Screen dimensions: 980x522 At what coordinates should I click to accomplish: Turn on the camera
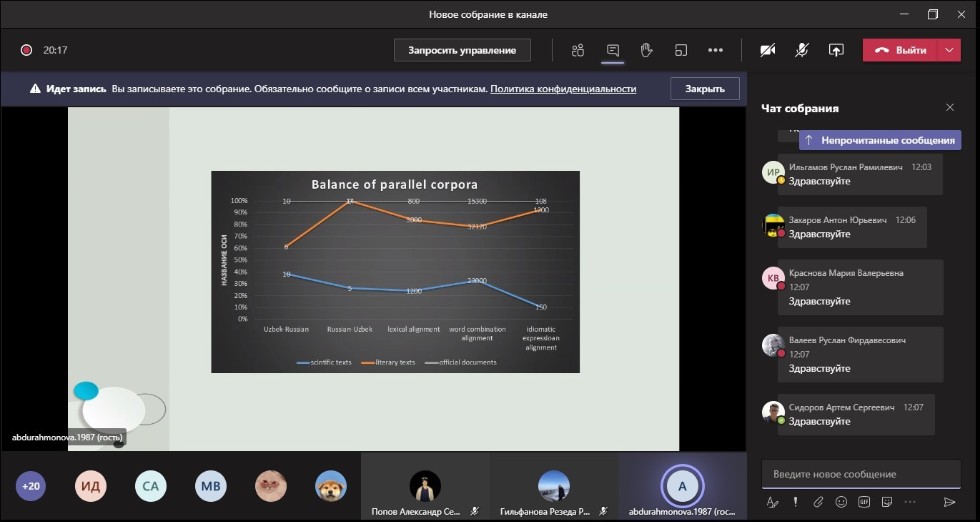tap(767, 50)
